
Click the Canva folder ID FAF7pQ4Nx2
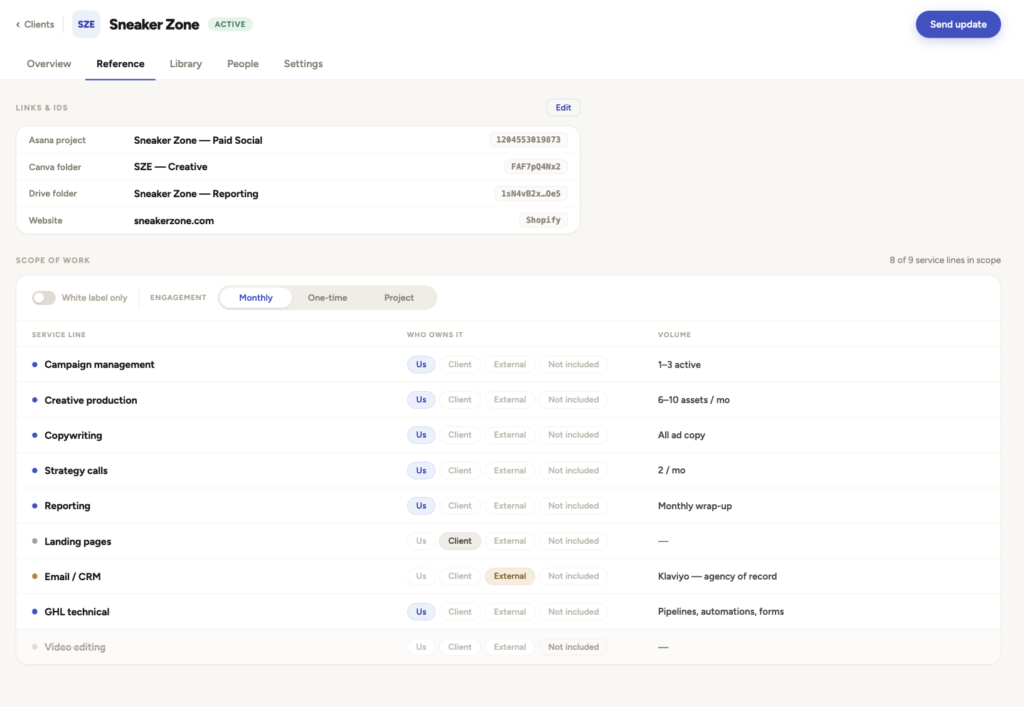pos(536,166)
